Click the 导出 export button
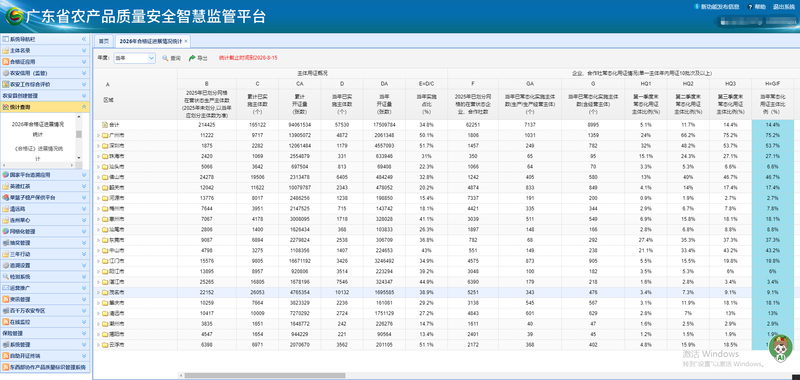800x380 pixels. [198, 58]
